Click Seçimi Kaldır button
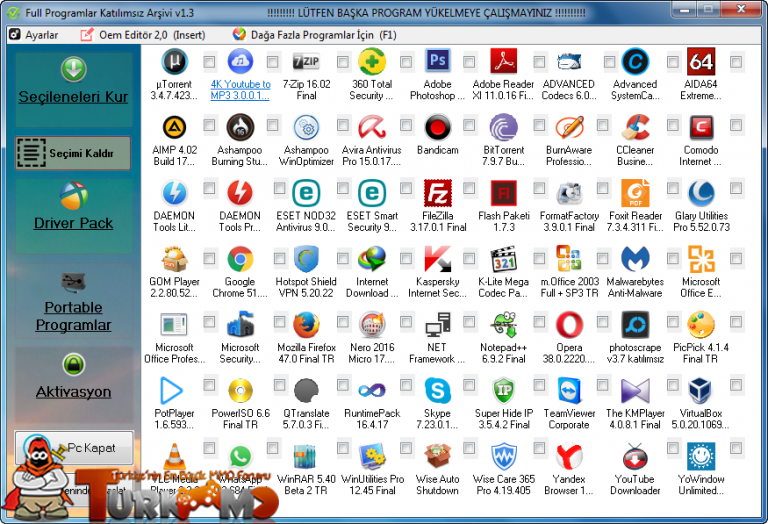This screenshot has width=768, height=524. [x=73, y=153]
